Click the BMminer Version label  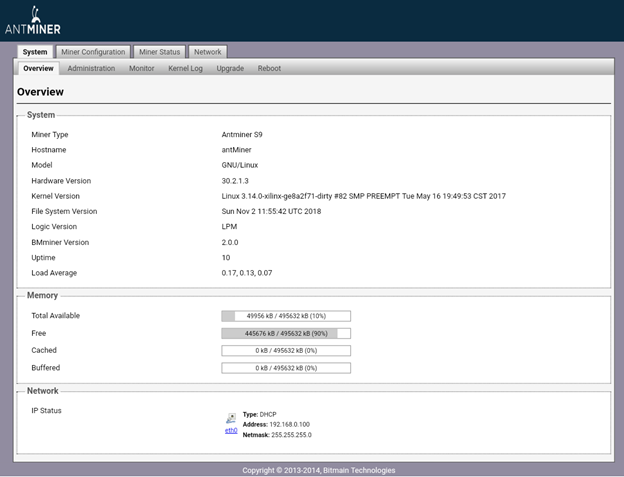(x=60, y=242)
